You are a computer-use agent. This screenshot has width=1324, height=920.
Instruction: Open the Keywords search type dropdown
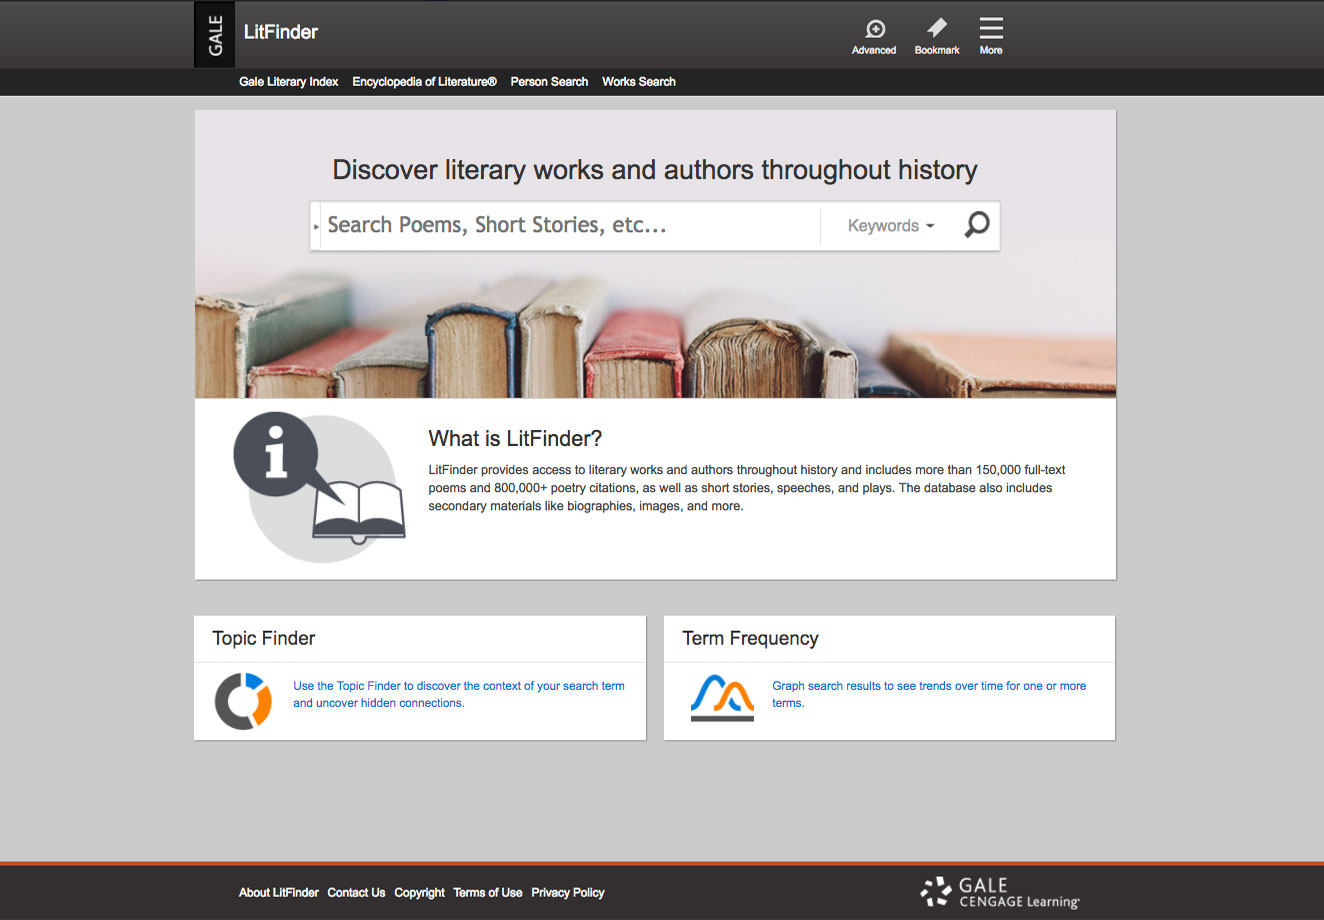[x=890, y=226]
